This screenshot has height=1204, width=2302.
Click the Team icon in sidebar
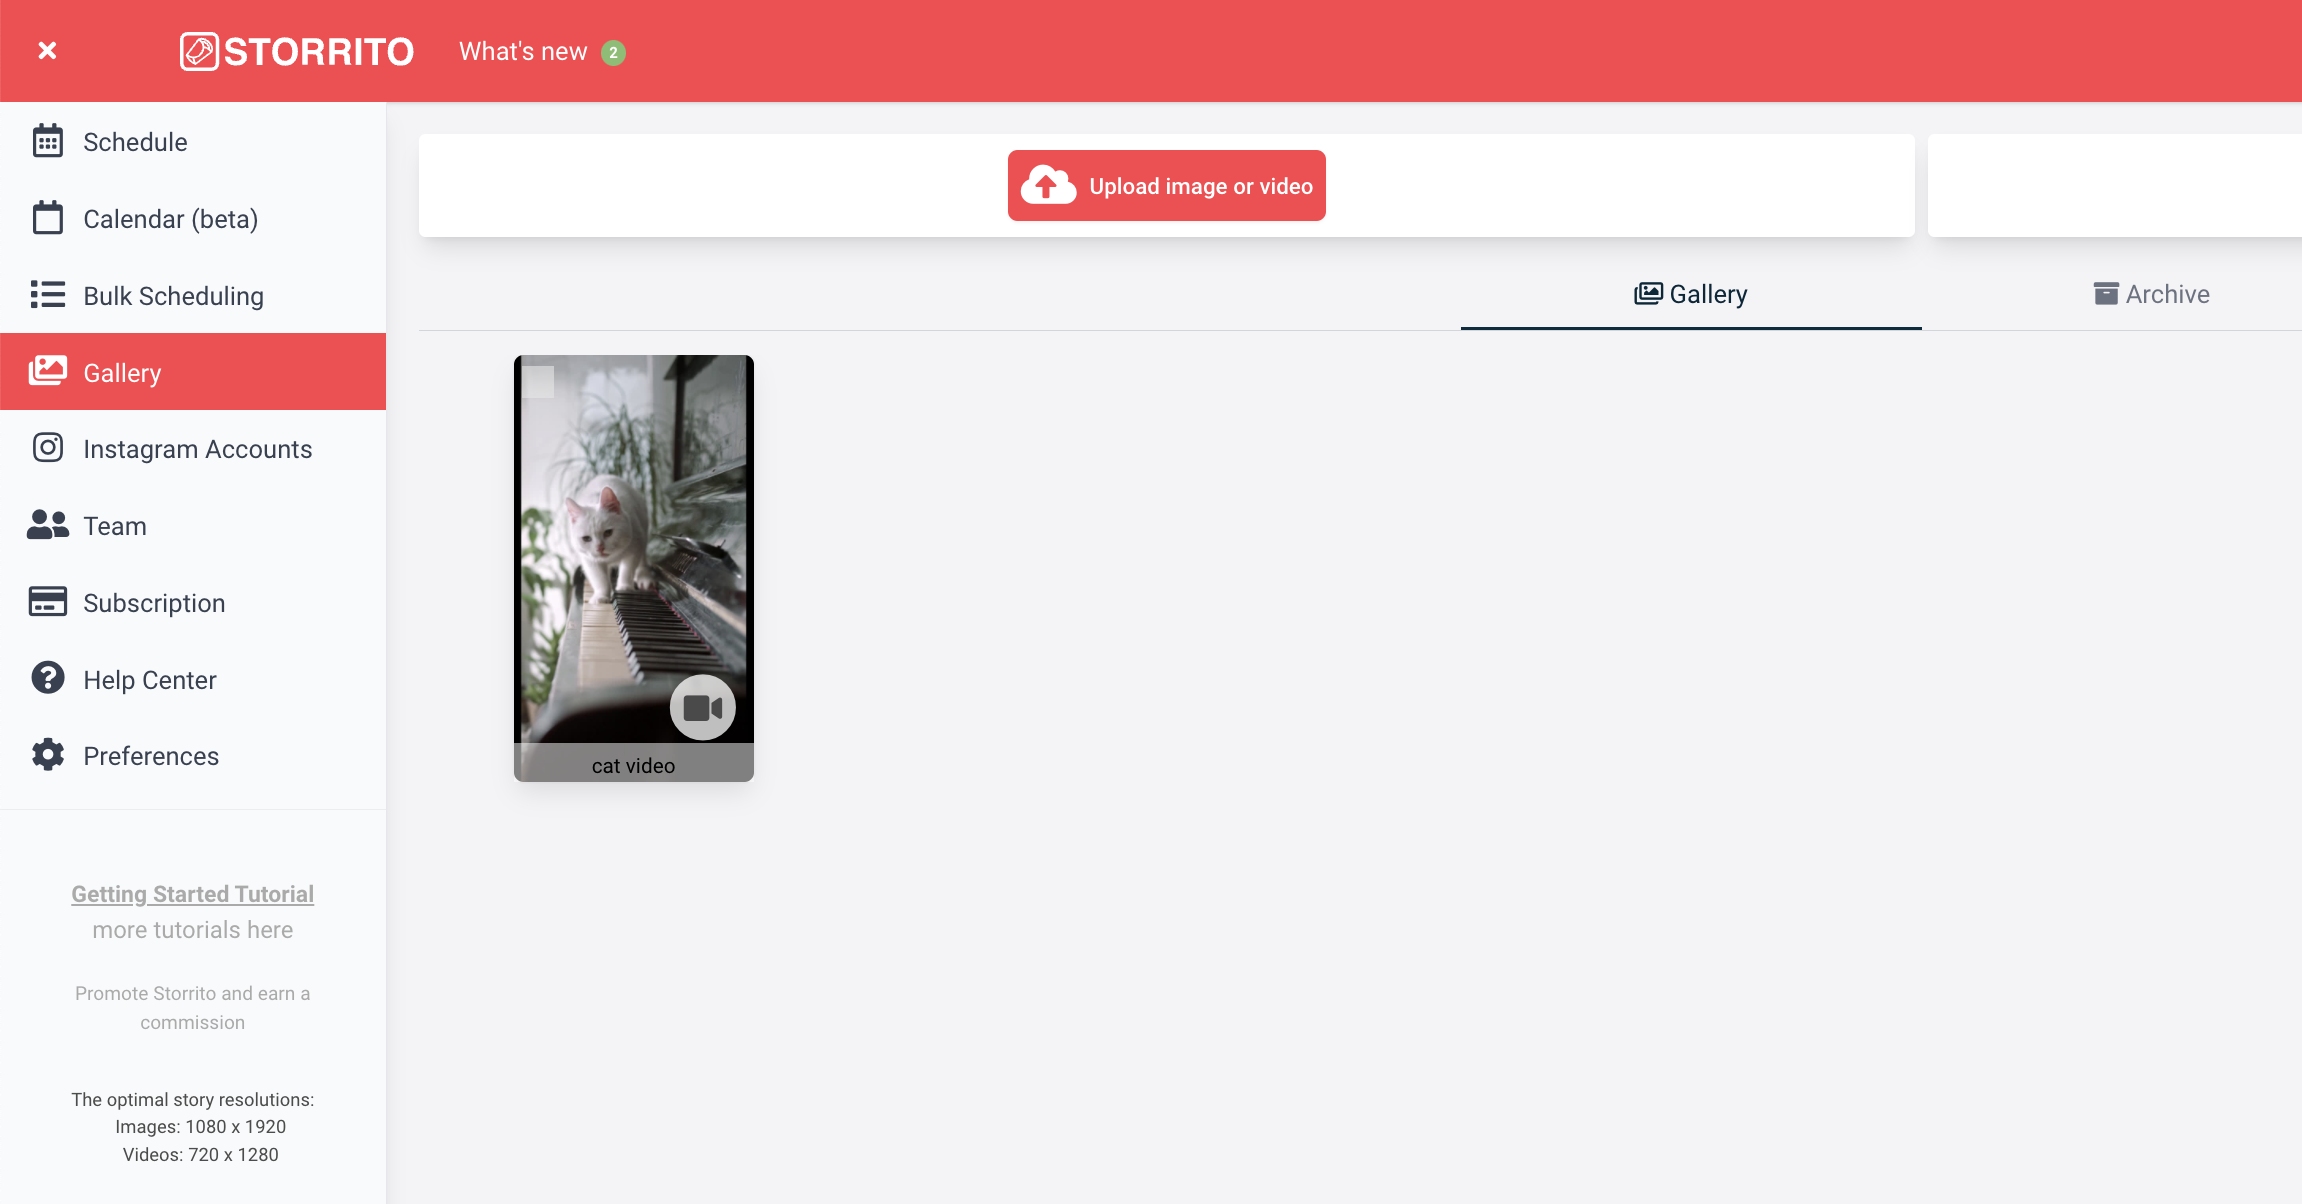coord(47,525)
